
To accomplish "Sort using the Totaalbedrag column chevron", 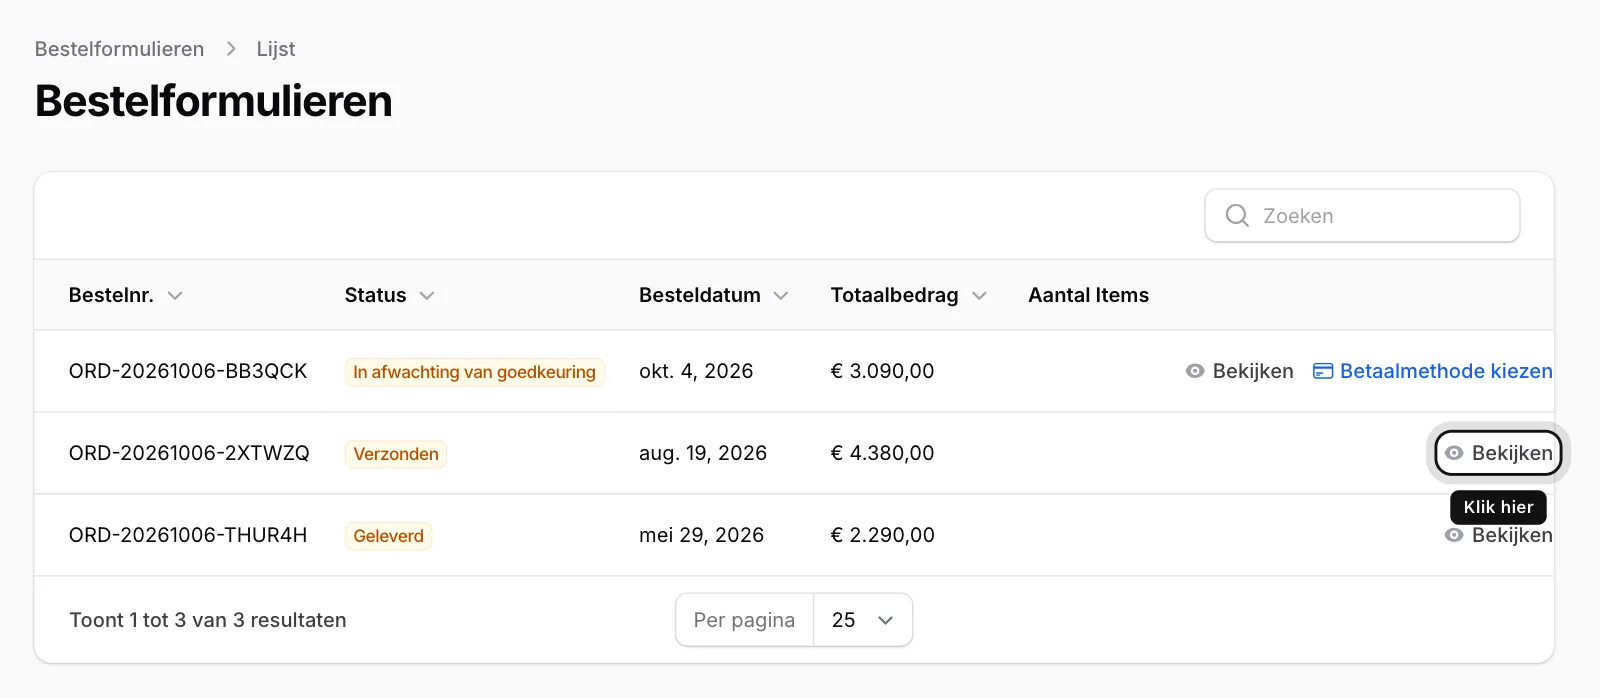I will pos(979,296).
